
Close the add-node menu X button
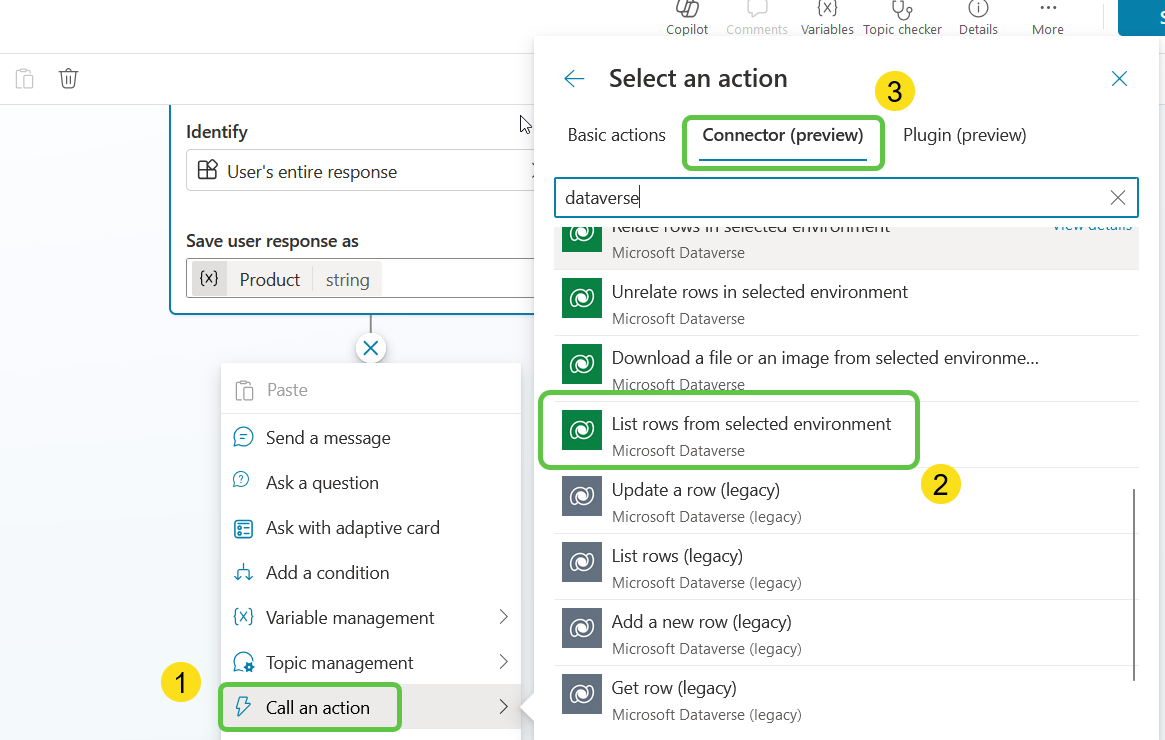coord(371,348)
